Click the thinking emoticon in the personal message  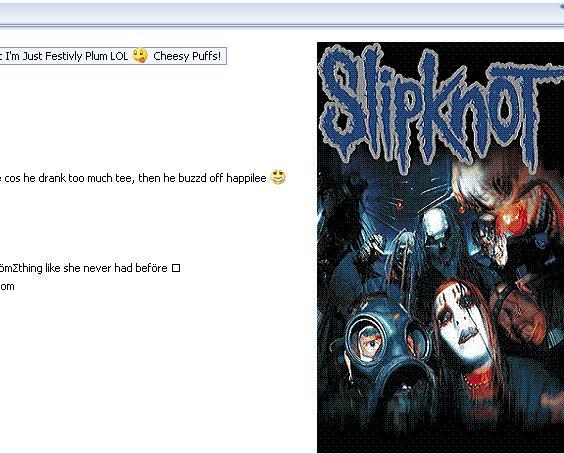(140, 56)
